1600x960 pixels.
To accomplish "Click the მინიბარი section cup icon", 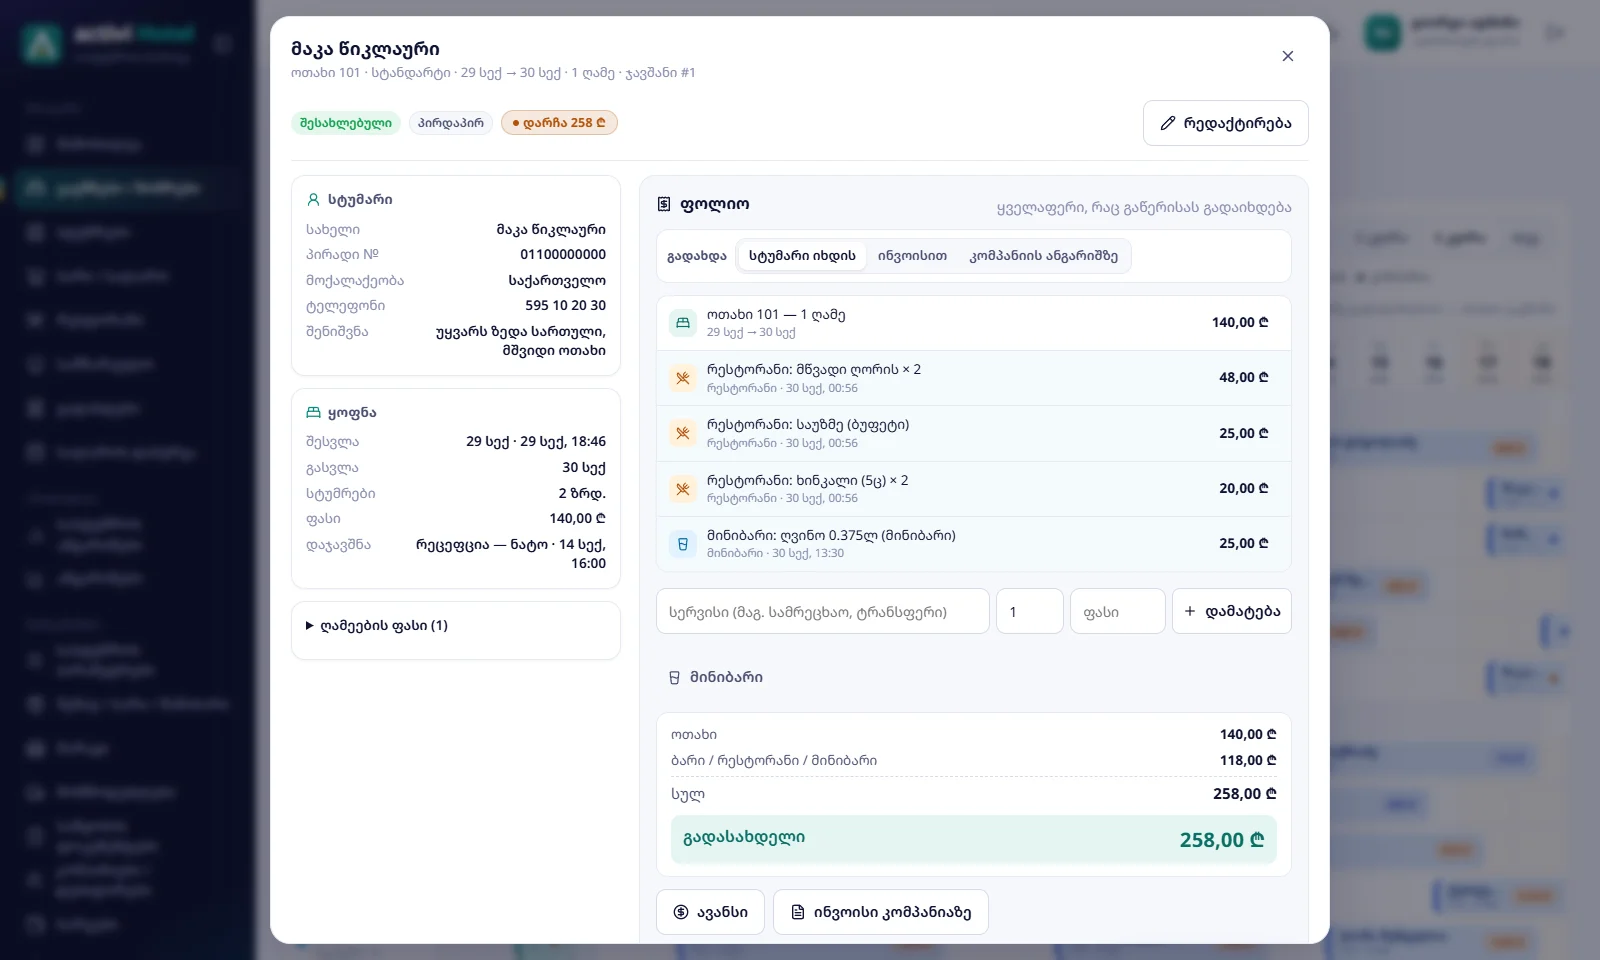I will (x=674, y=677).
